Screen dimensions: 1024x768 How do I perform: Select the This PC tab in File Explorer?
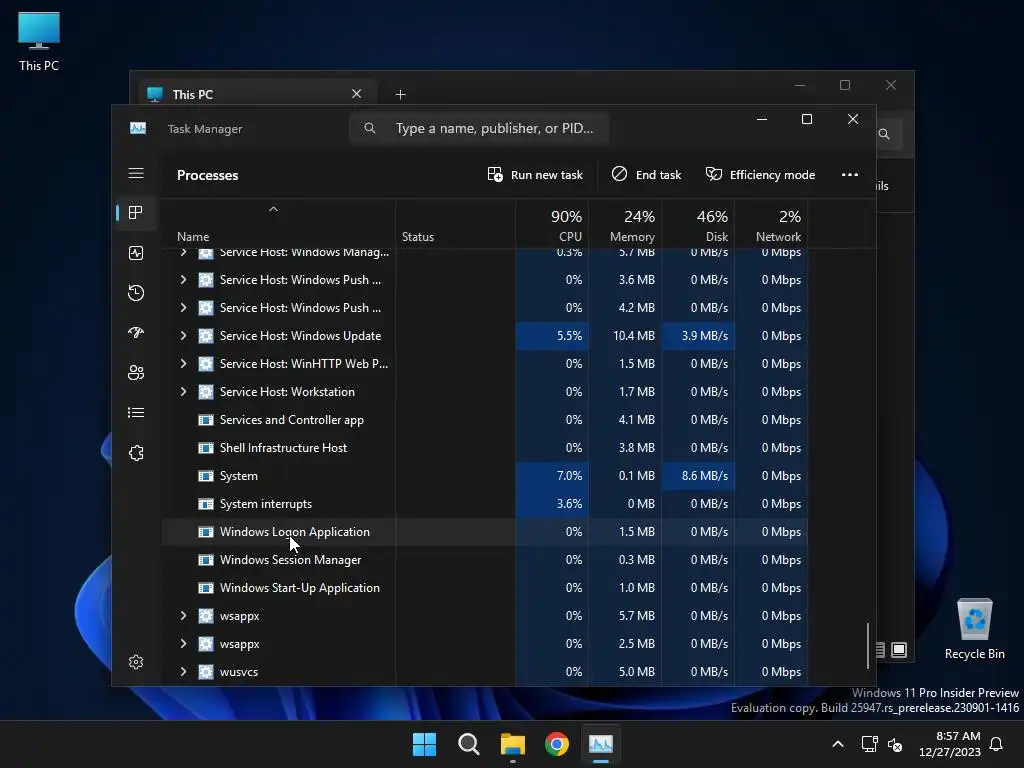point(255,94)
